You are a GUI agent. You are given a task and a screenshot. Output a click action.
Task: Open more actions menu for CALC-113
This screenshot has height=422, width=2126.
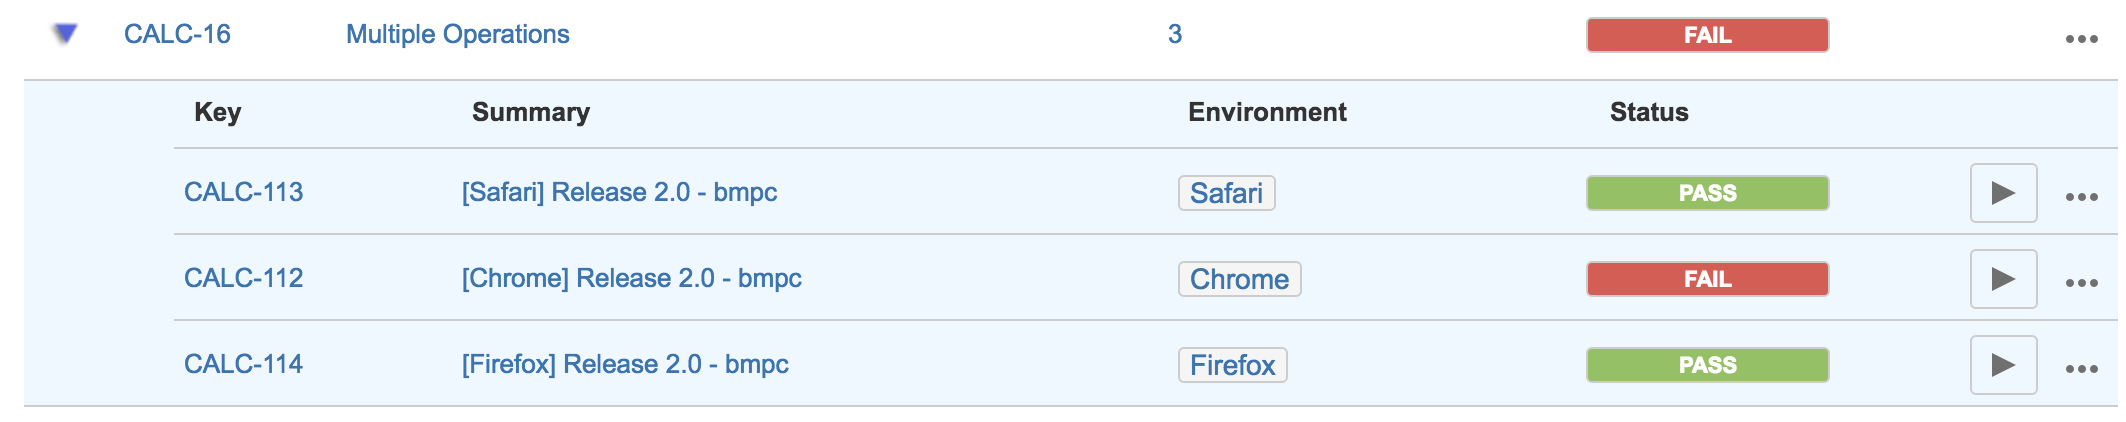[2081, 197]
